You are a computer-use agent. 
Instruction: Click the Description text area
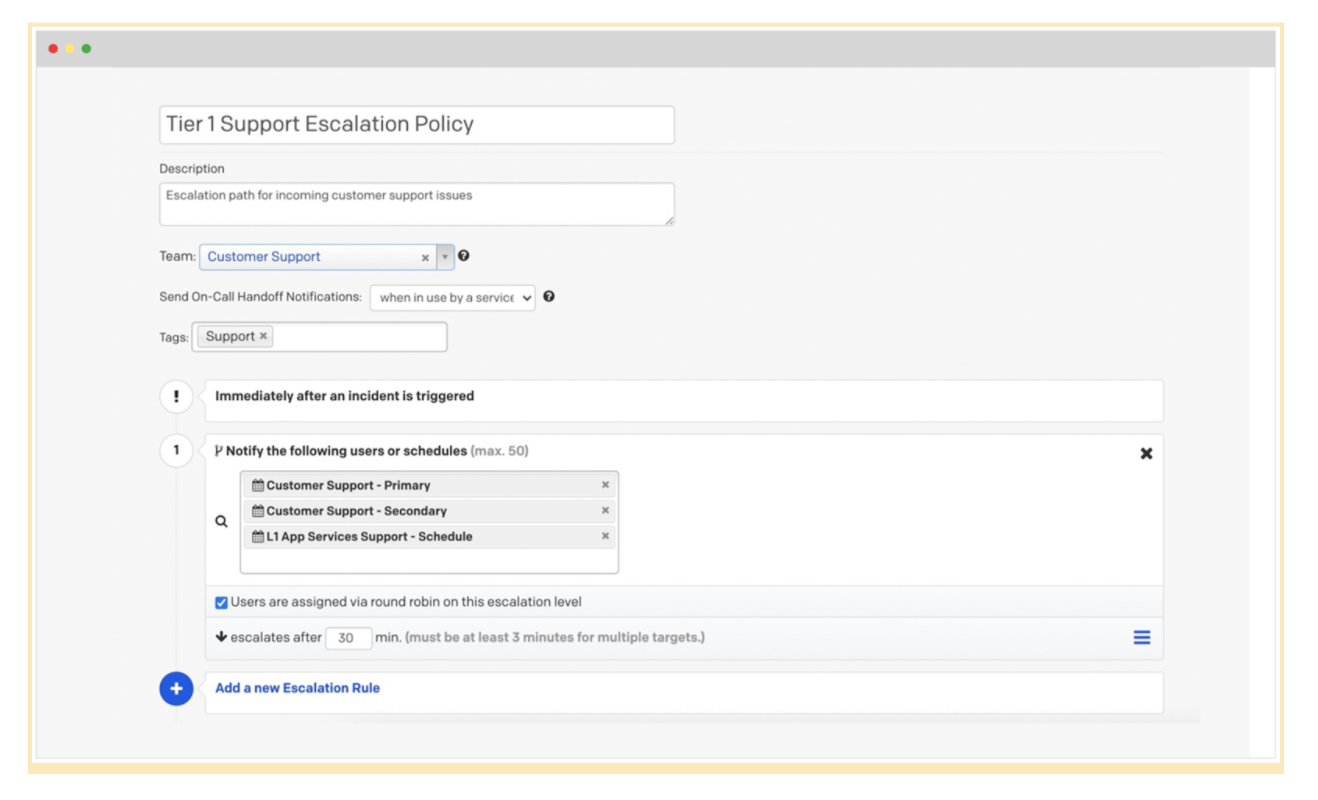point(416,204)
